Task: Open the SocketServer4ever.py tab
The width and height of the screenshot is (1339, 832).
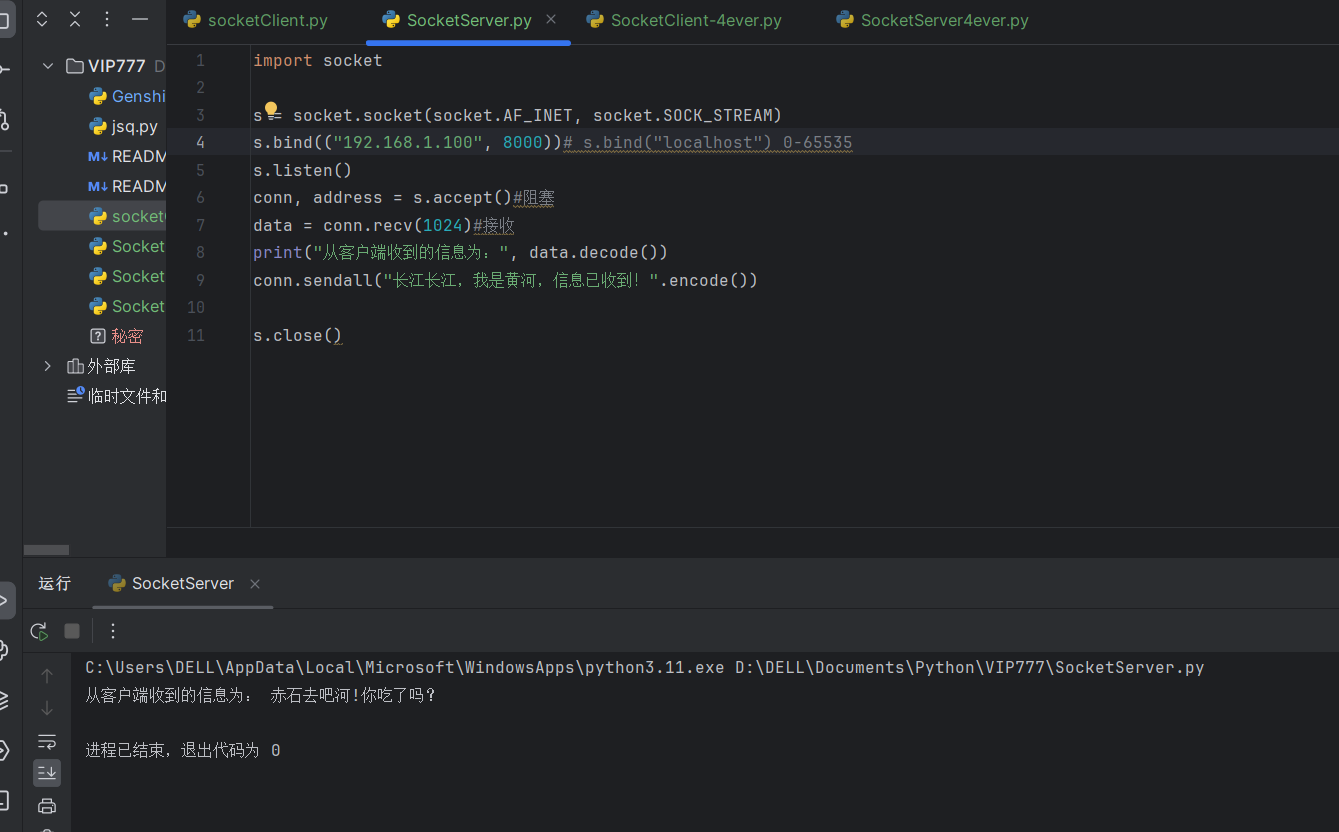Action: pyautogui.click(x=943, y=20)
